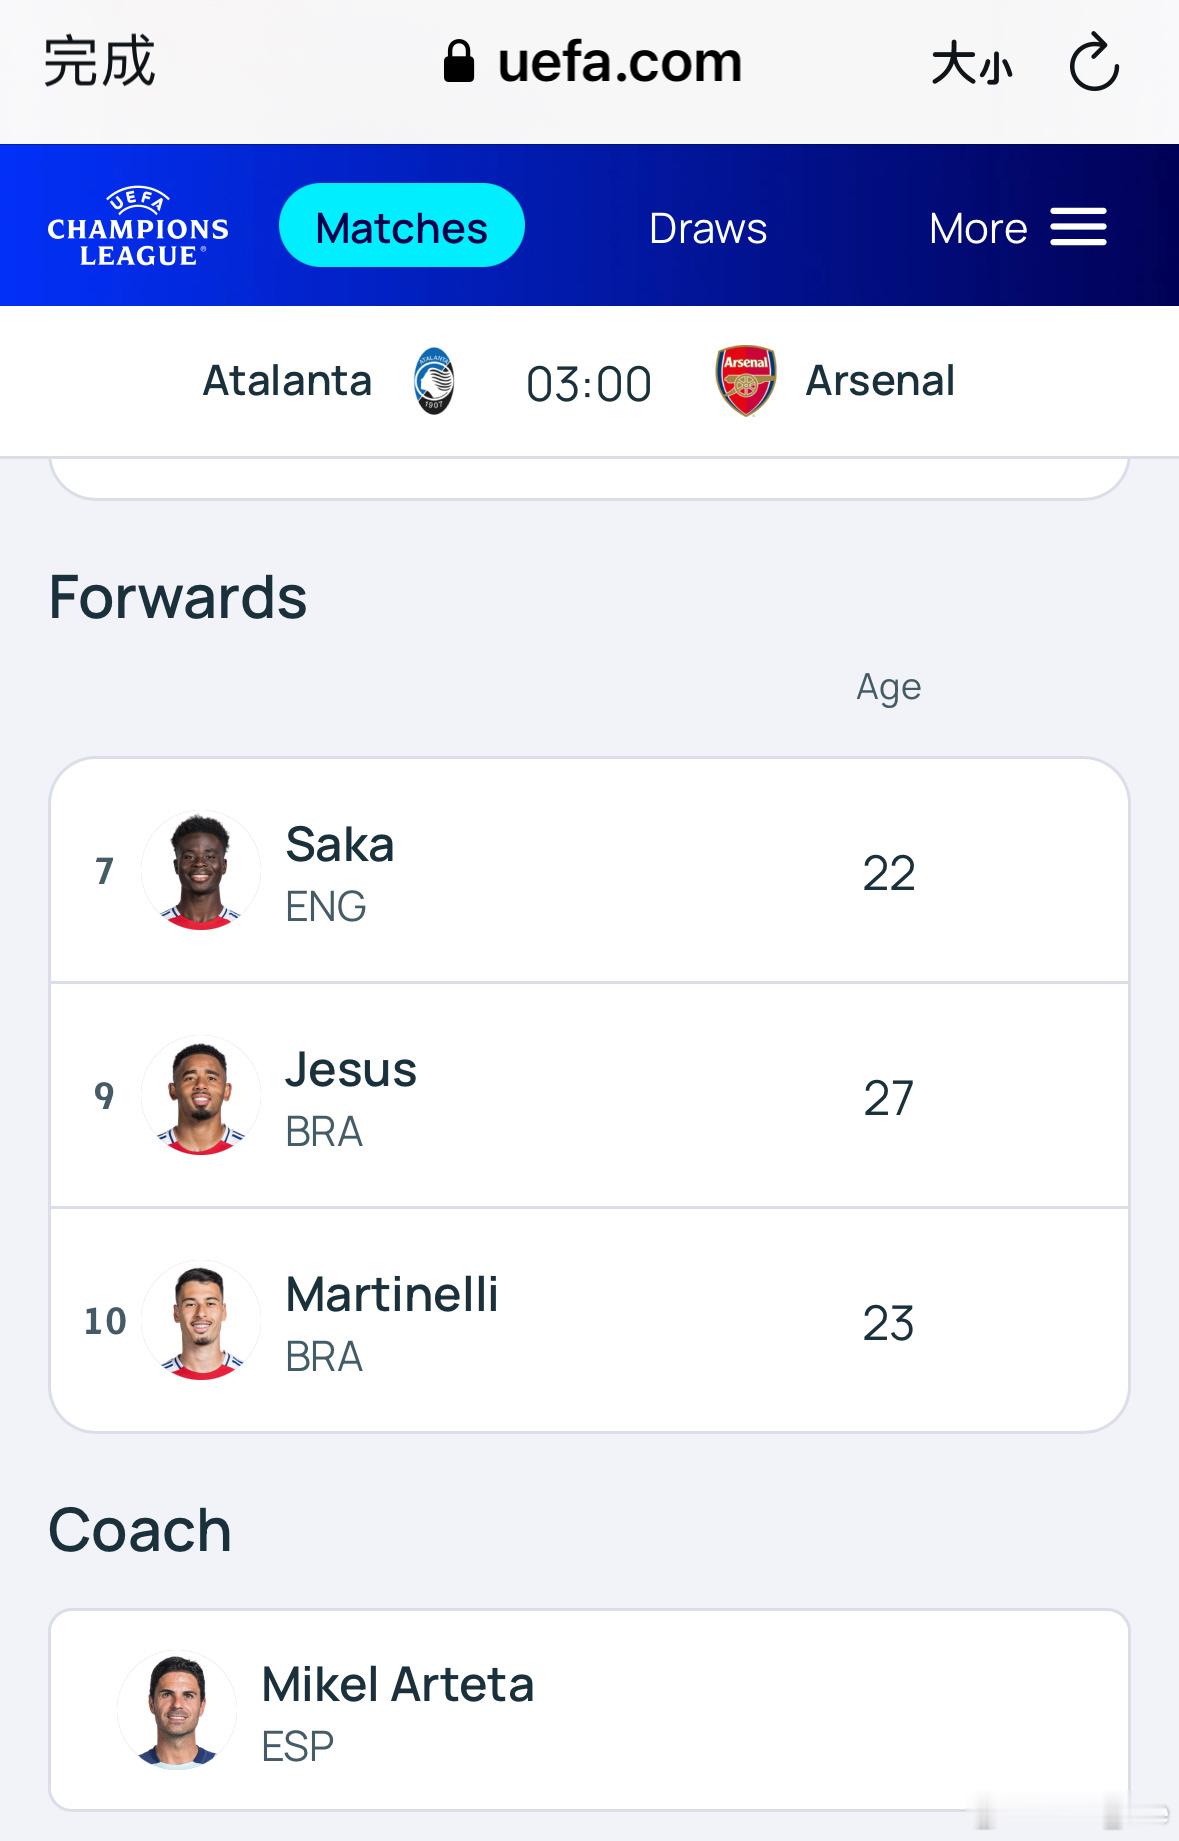This screenshot has height=1841, width=1179.
Task: Tap 完成 to close the browser view
Action: point(99,62)
